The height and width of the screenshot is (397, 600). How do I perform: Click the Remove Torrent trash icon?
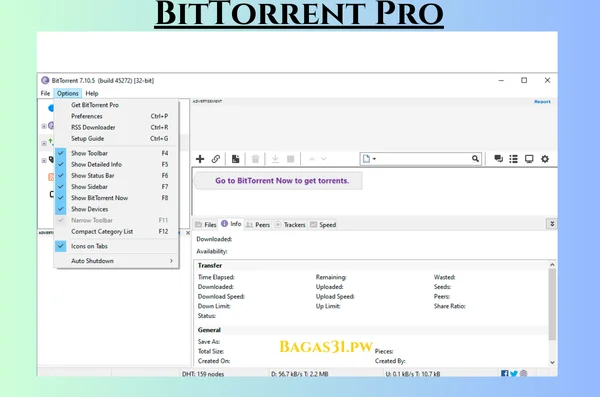(255, 159)
